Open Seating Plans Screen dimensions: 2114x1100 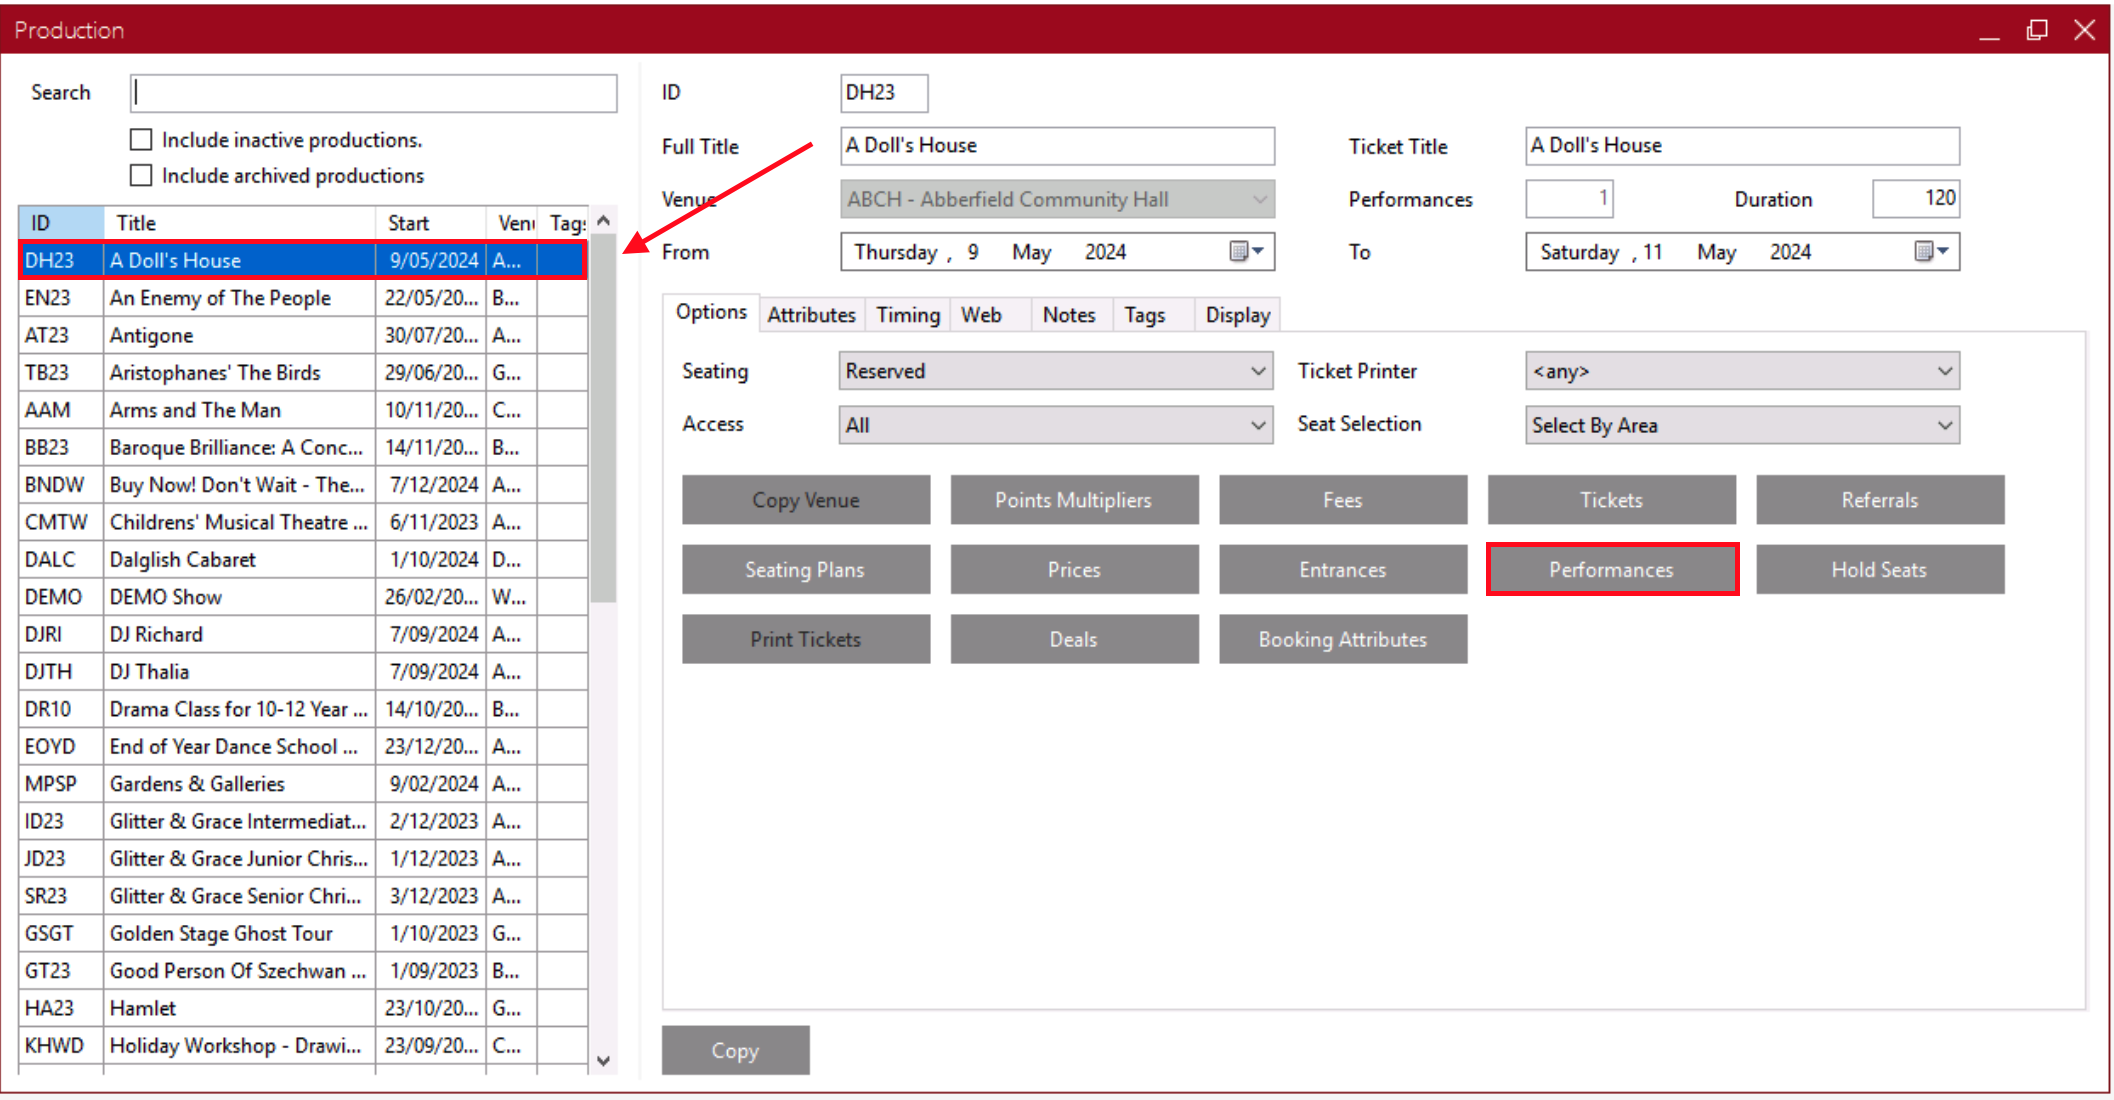point(805,570)
